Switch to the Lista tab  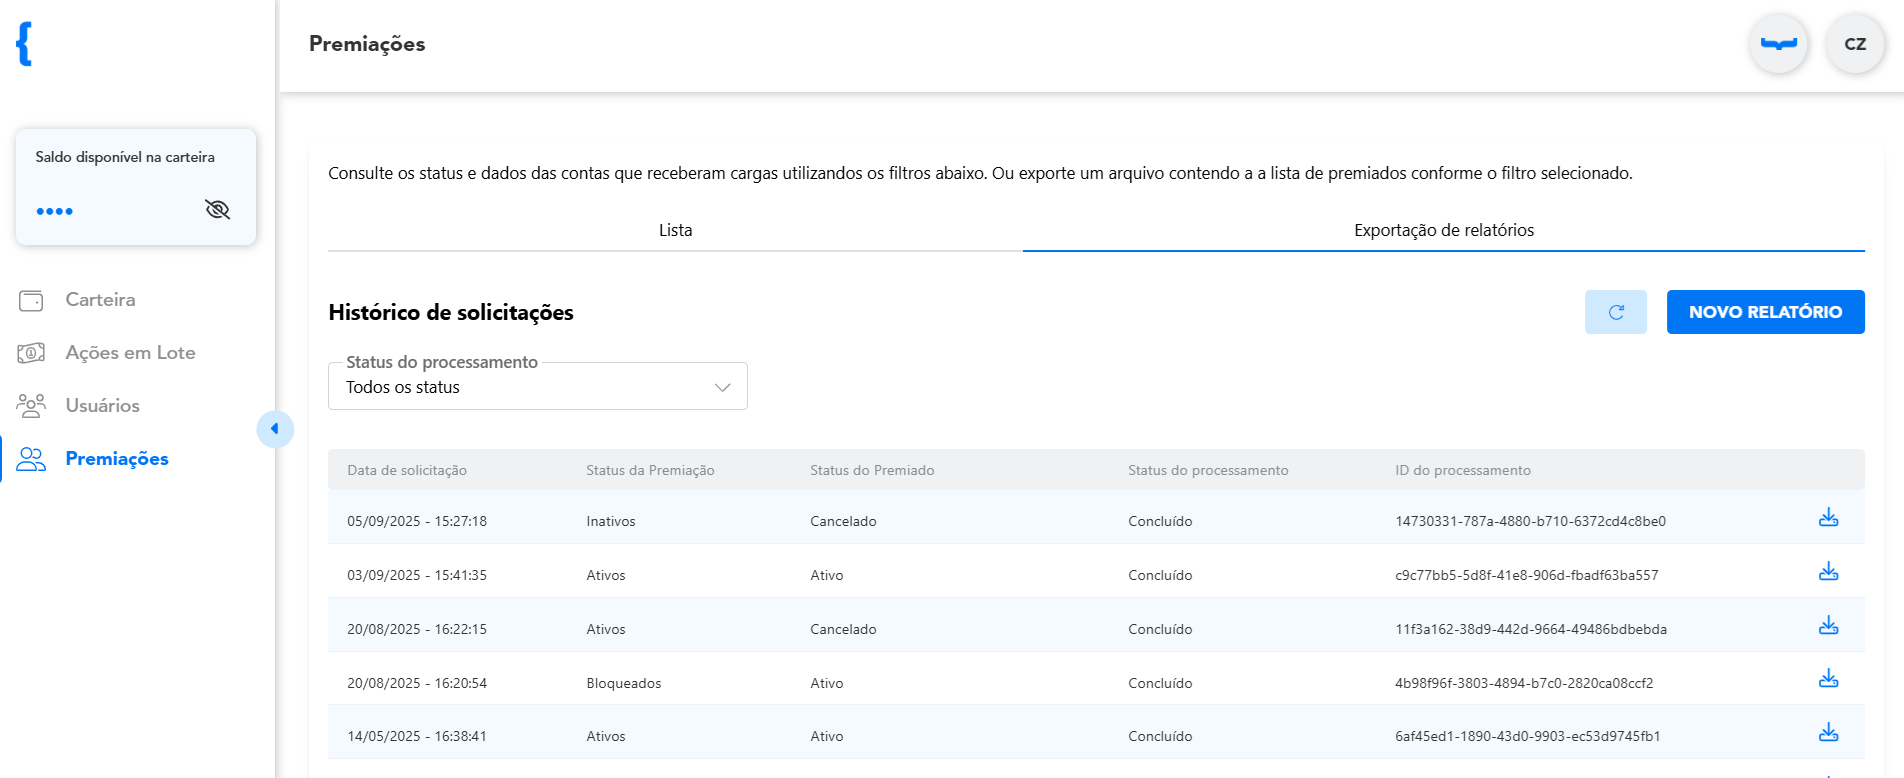(x=675, y=230)
